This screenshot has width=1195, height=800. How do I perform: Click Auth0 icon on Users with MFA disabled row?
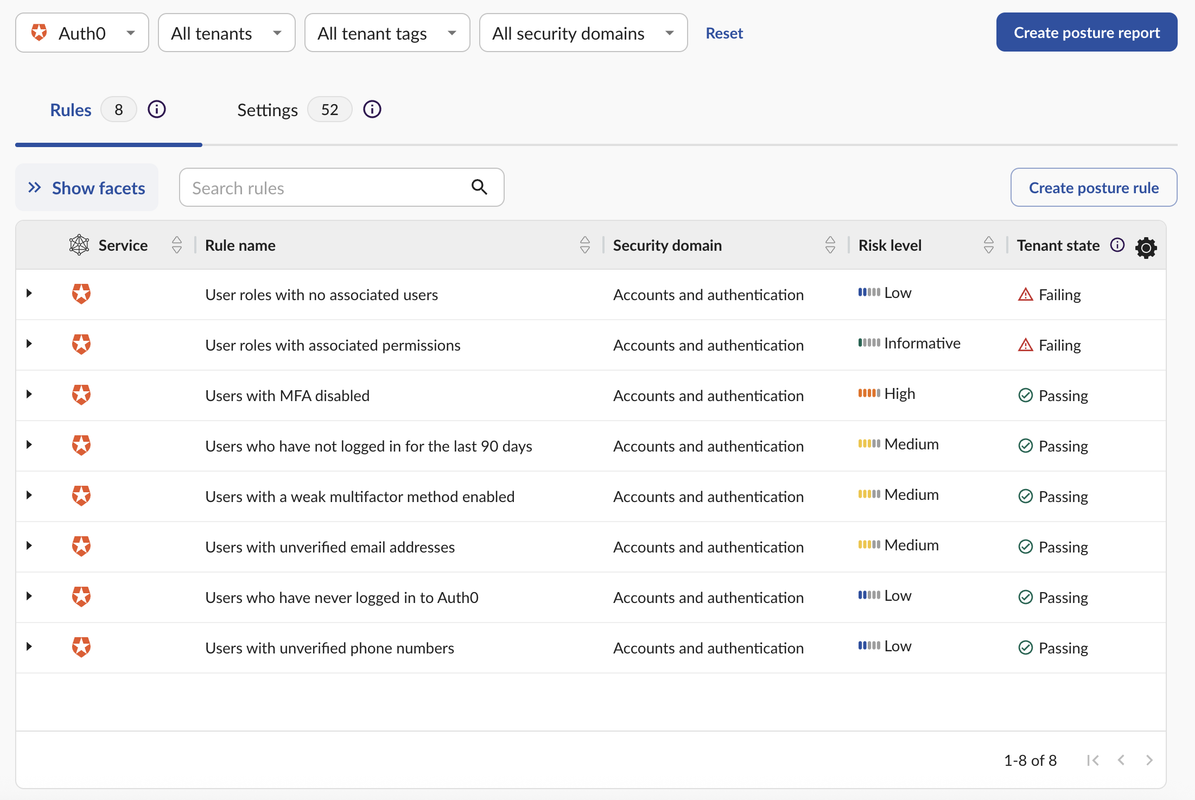tap(81, 395)
